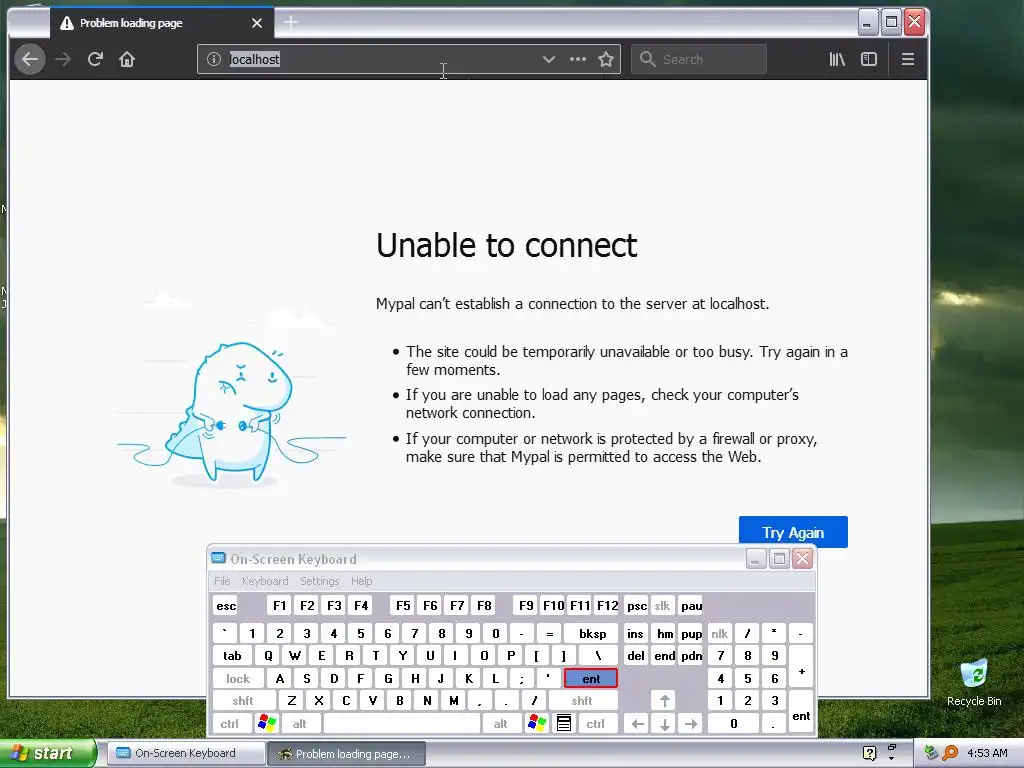The height and width of the screenshot is (768, 1024).
Task: Click the 'Unable to connect' heading
Action: pos(506,246)
